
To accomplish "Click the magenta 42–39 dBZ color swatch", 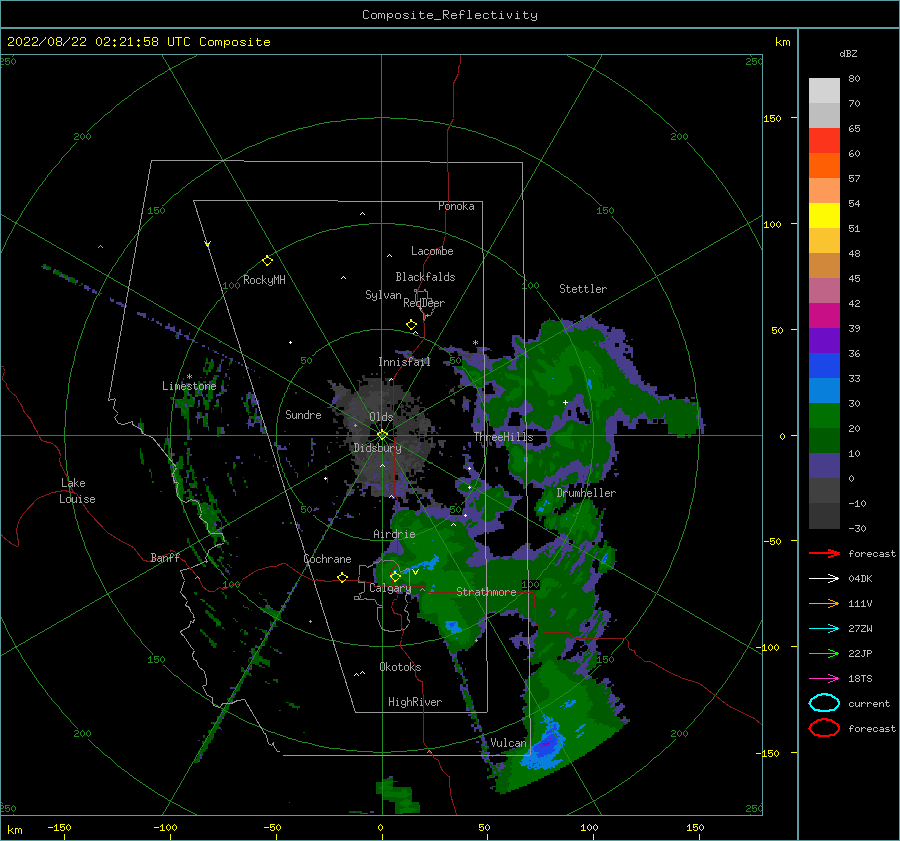I will (824, 316).
